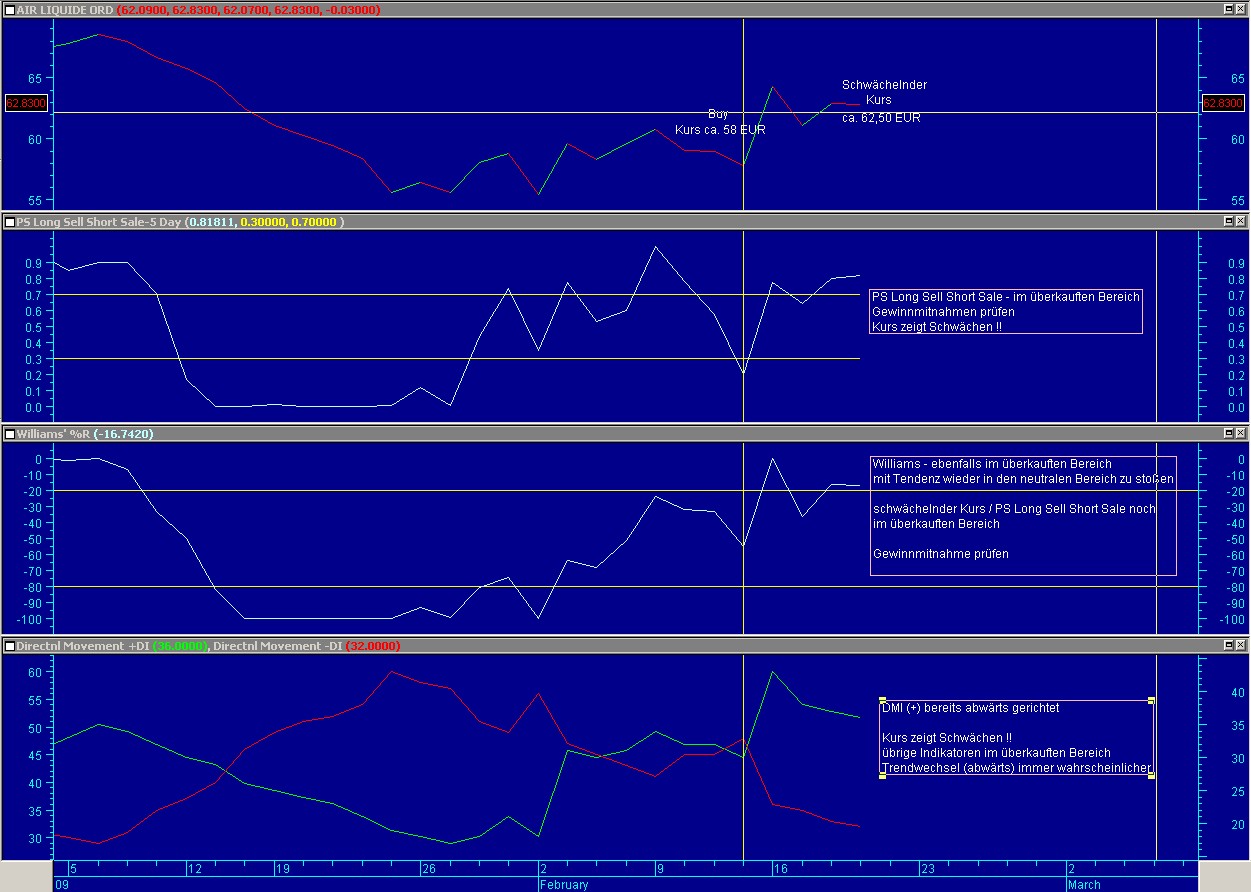Maximize the PS Long Sell Short Sale pane

[x=1229, y=221]
